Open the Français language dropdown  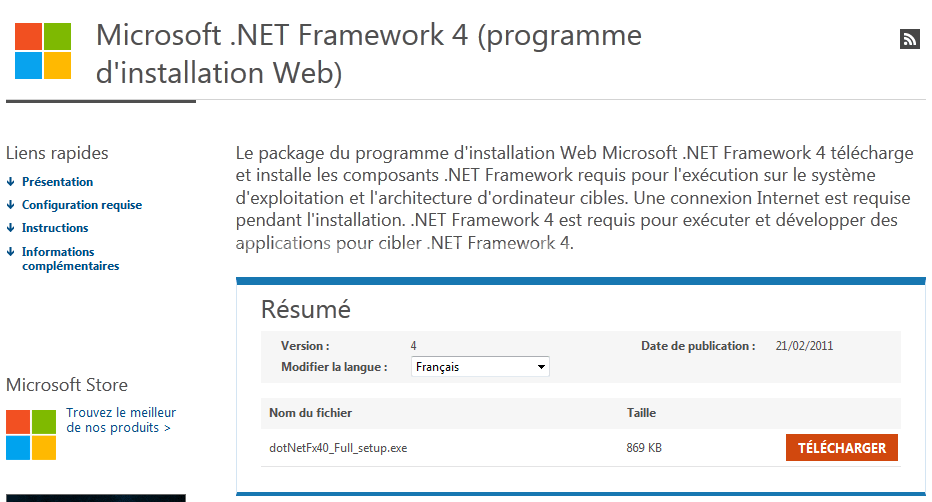click(480, 367)
